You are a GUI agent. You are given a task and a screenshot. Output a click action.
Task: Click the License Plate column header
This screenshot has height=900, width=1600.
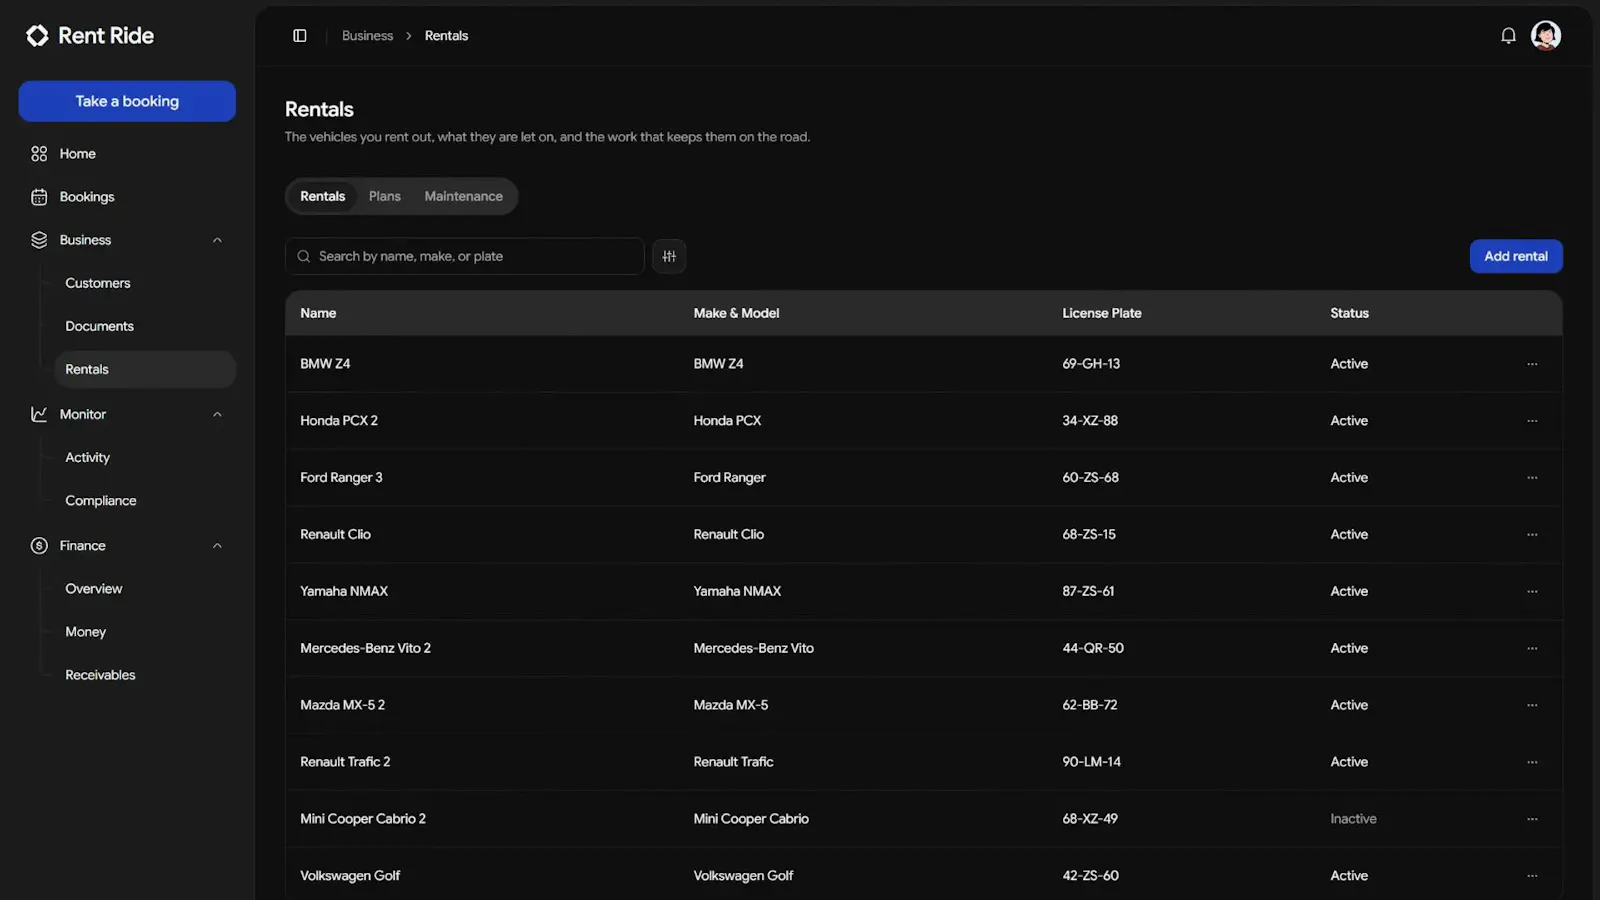coord(1101,313)
